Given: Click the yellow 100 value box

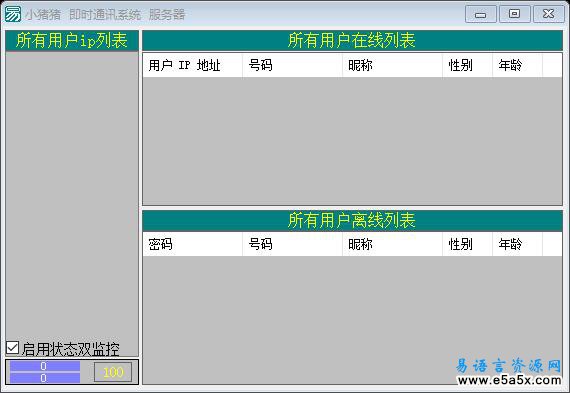Looking at the screenshot, I should 113,372.
